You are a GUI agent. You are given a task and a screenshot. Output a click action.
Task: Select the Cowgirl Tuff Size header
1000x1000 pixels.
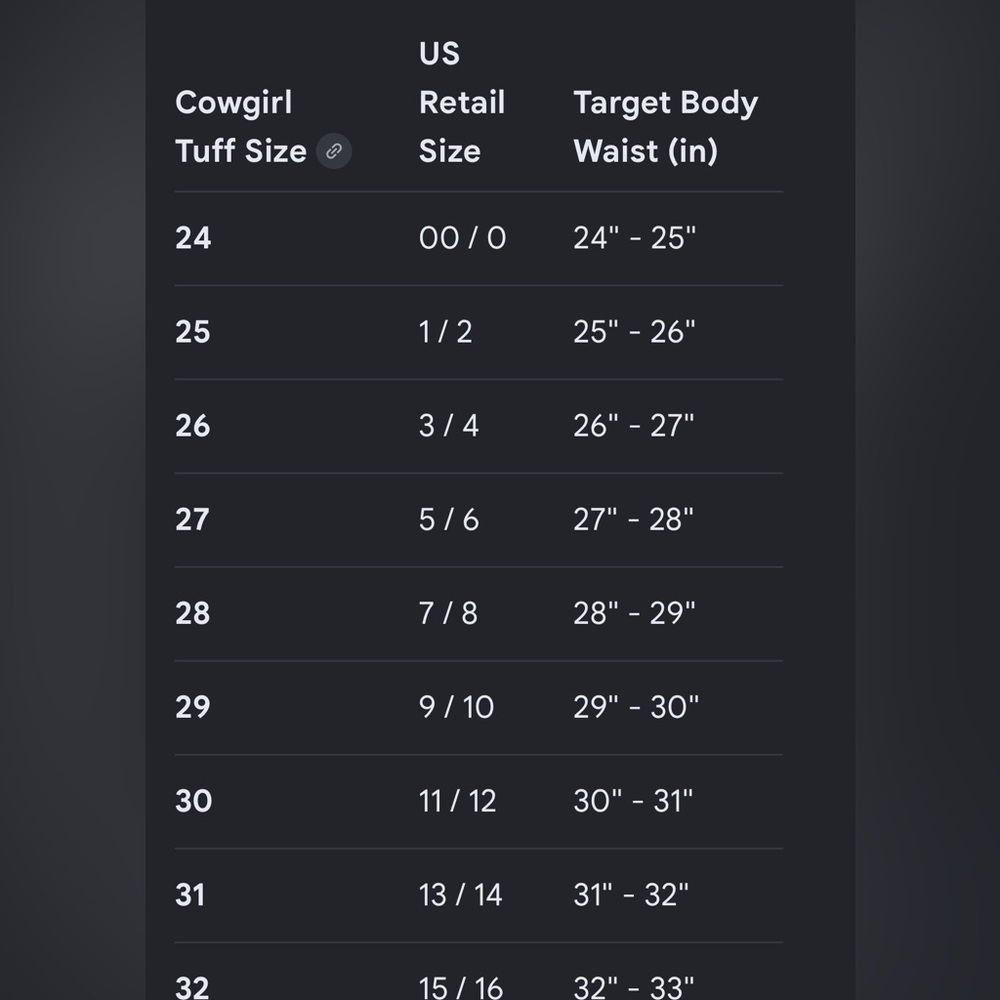241,127
